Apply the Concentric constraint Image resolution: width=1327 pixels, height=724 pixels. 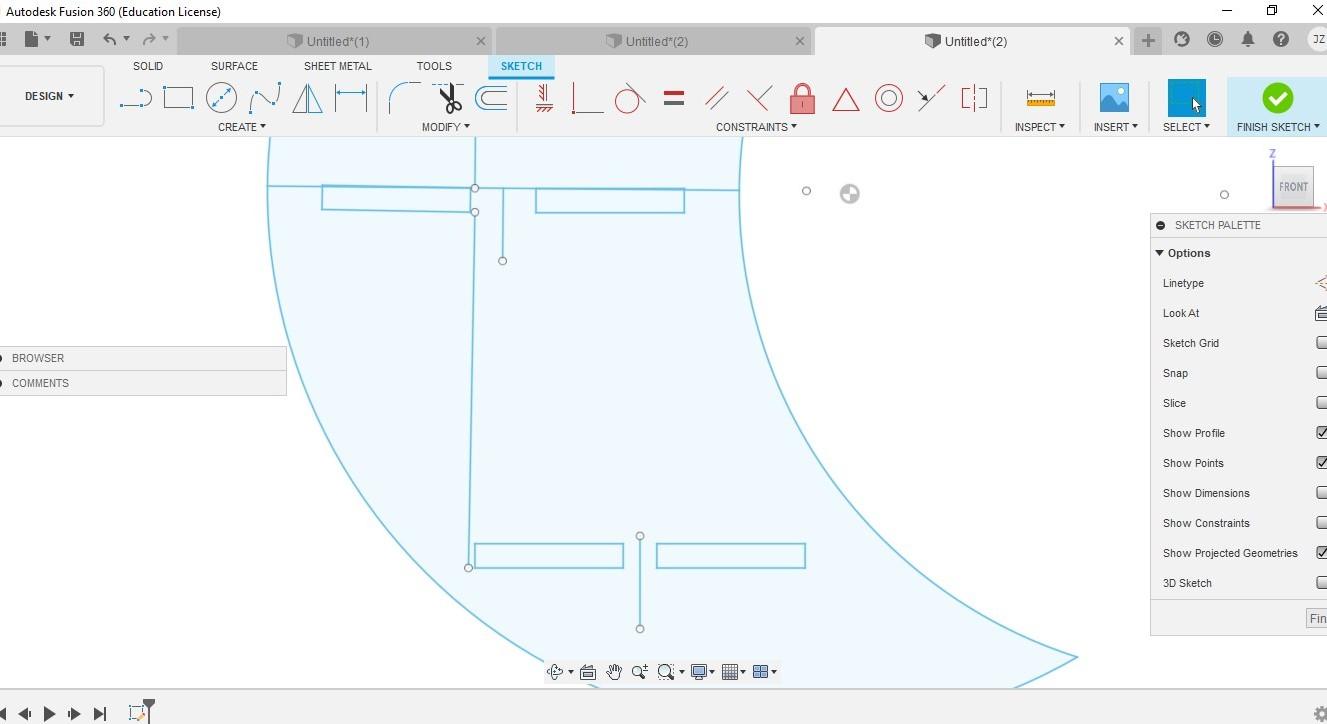click(888, 98)
